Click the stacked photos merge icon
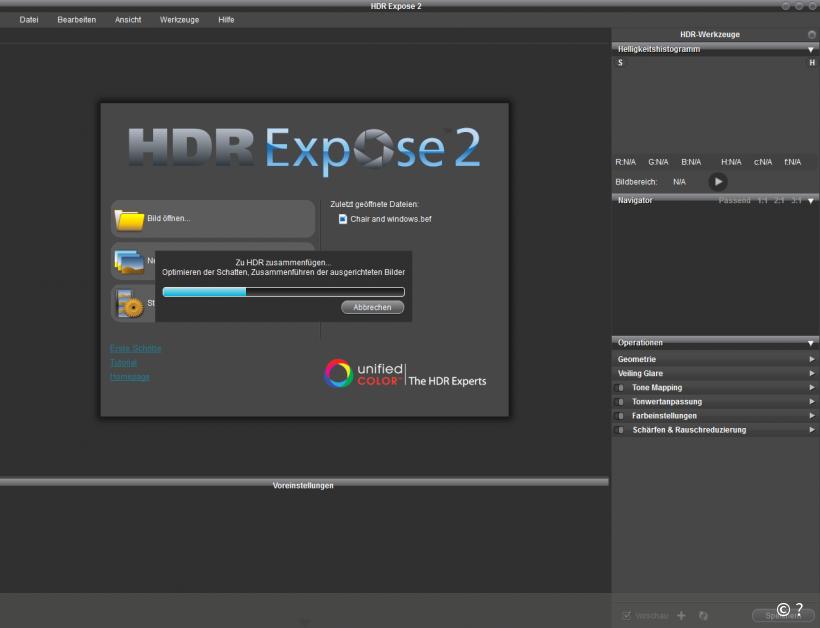This screenshot has height=628, width=820. coord(129,261)
